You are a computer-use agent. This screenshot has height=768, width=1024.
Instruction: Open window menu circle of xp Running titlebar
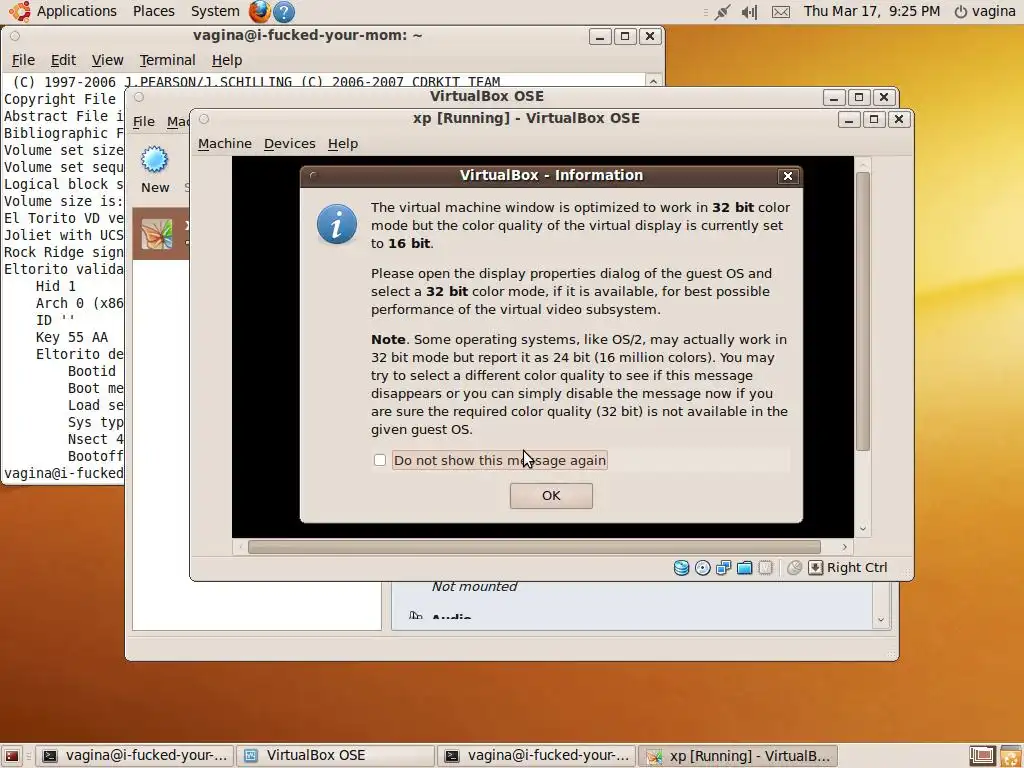(x=204, y=119)
